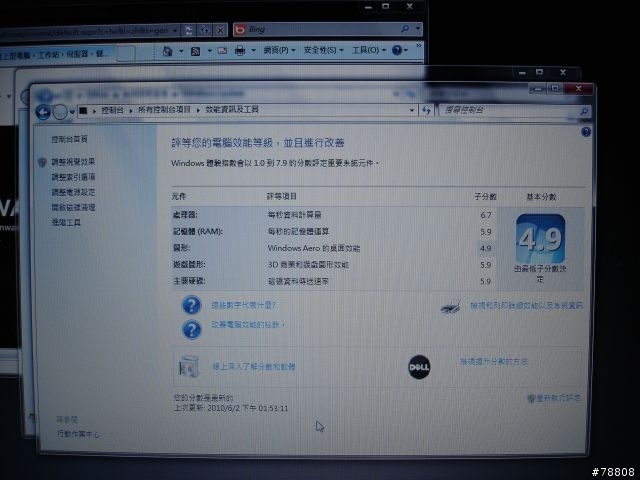Click the Print icon in IE command bar
The width and height of the screenshot is (640, 480).
[240, 51]
